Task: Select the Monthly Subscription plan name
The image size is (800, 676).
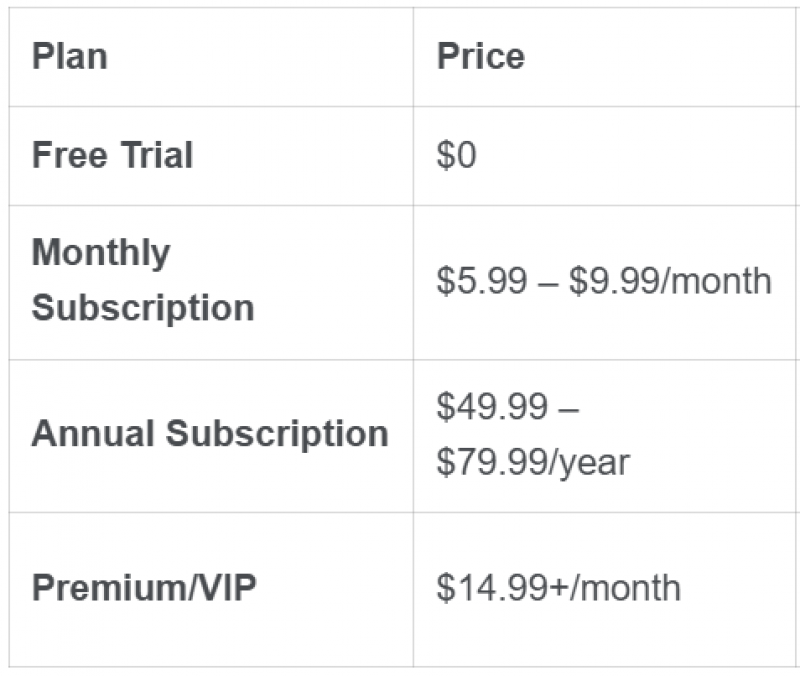Action: click(142, 280)
